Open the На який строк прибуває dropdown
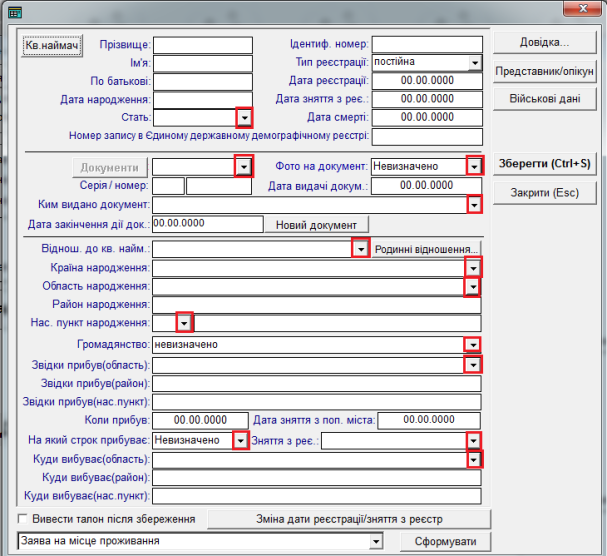 pyautogui.click(x=240, y=440)
